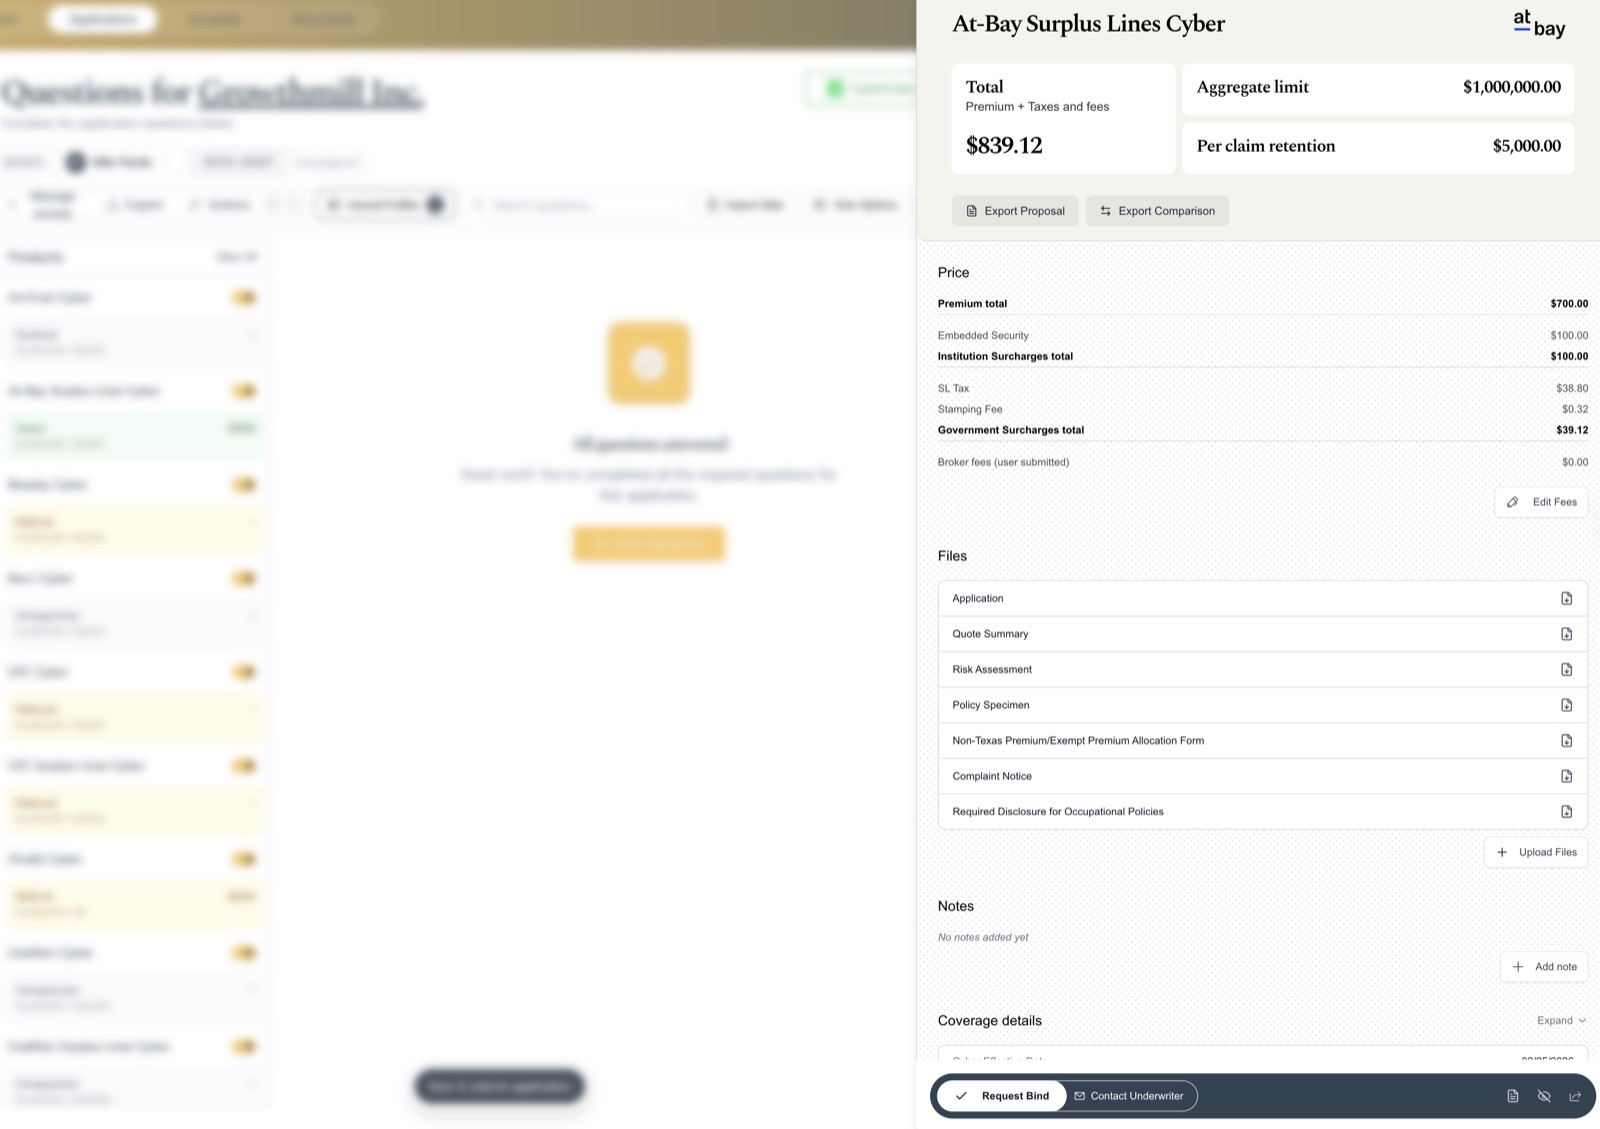Click the Export Comparison button
This screenshot has height=1129, width=1600.
point(1157,211)
